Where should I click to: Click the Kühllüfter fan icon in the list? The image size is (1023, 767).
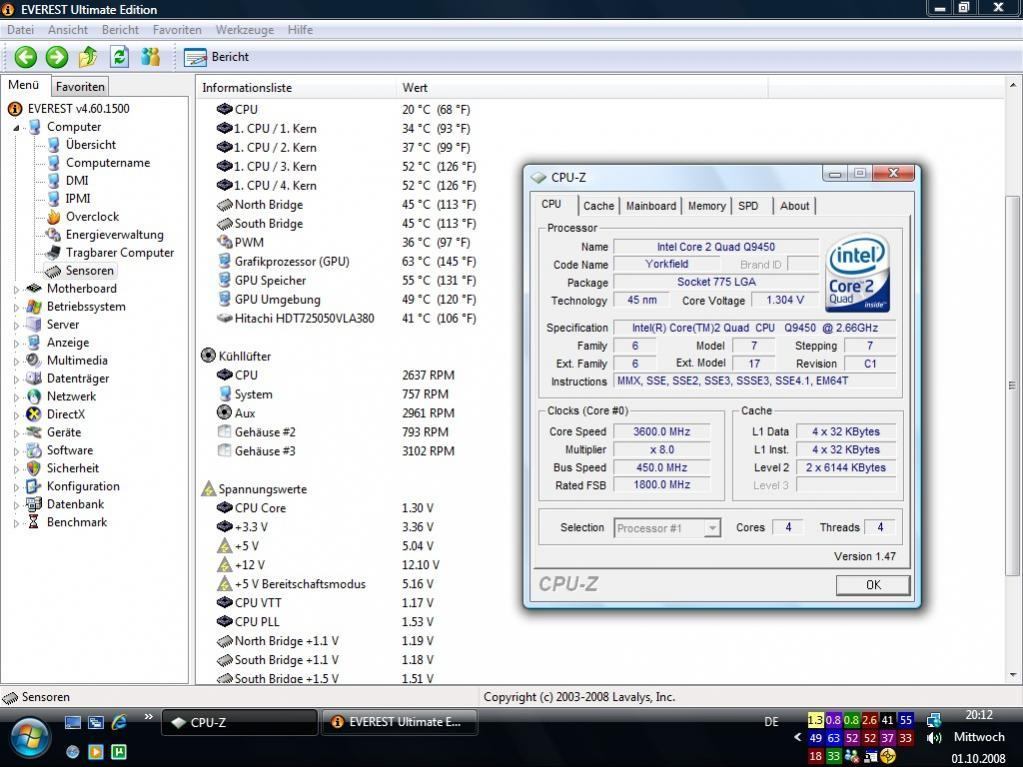pyautogui.click(x=208, y=355)
